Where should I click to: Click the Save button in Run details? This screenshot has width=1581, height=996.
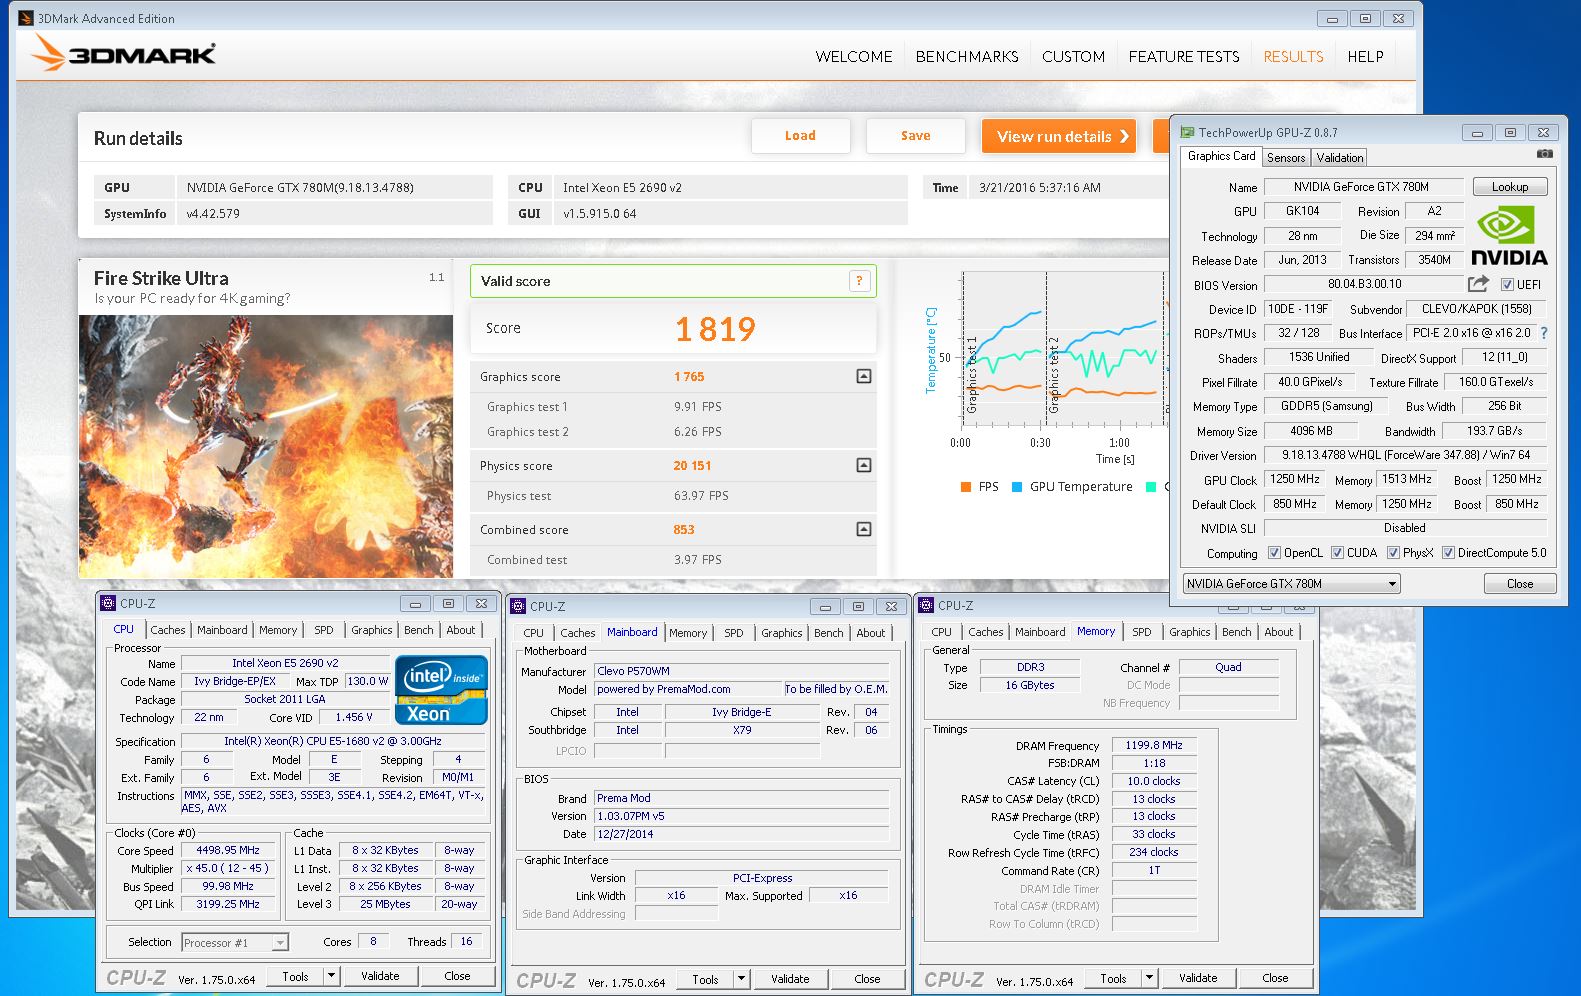coord(915,136)
